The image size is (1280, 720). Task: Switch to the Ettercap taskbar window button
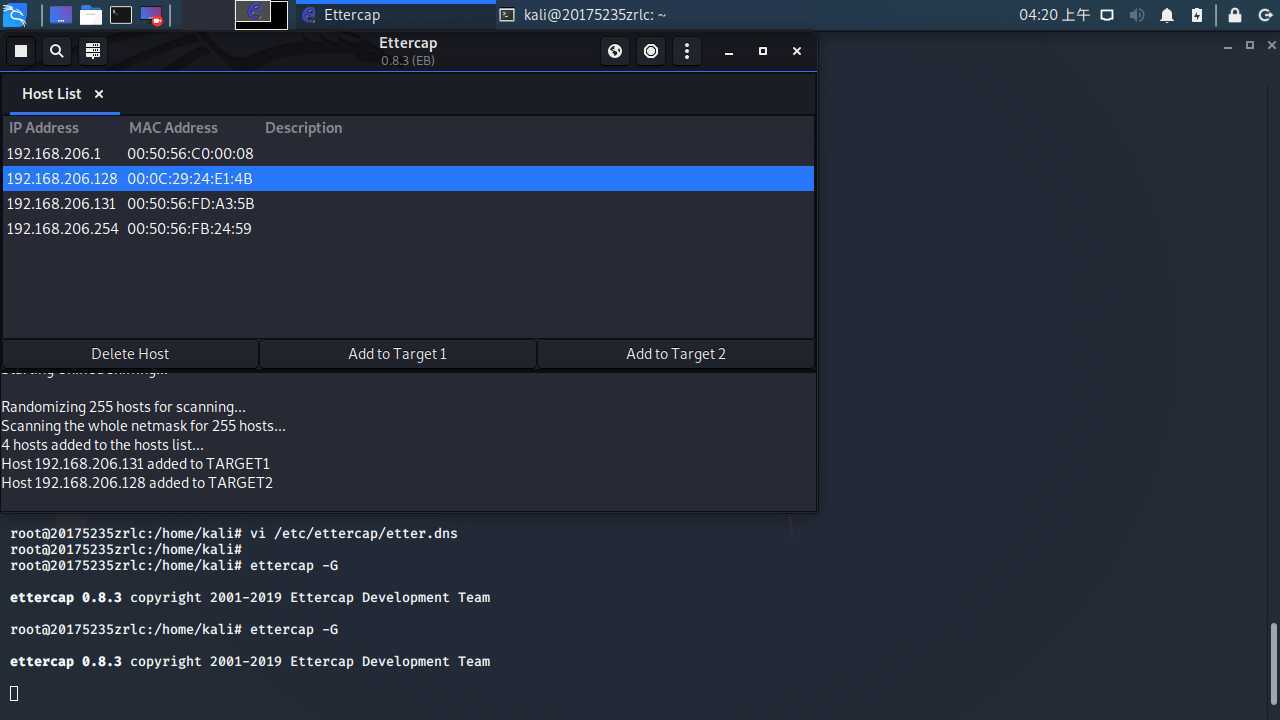pyautogui.click(x=395, y=15)
